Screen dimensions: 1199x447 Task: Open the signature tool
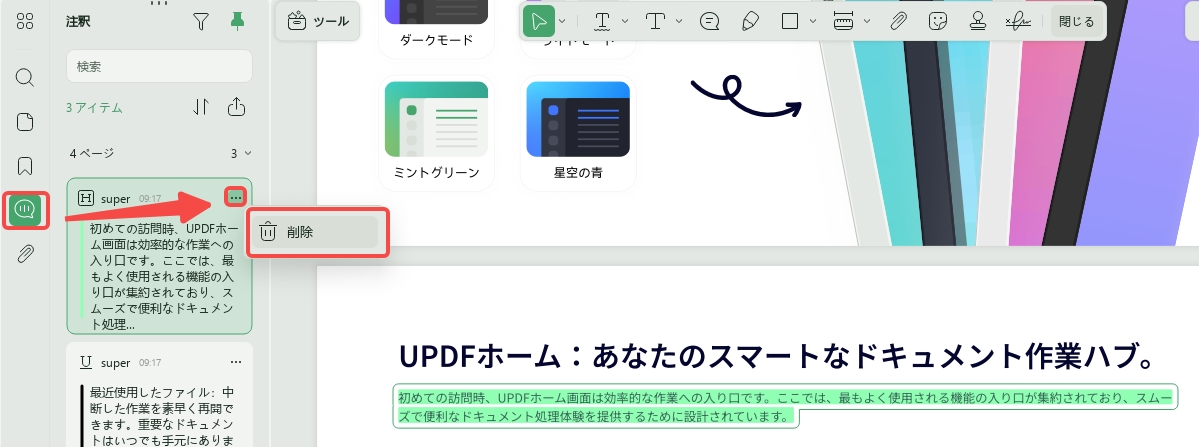point(1018,21)
